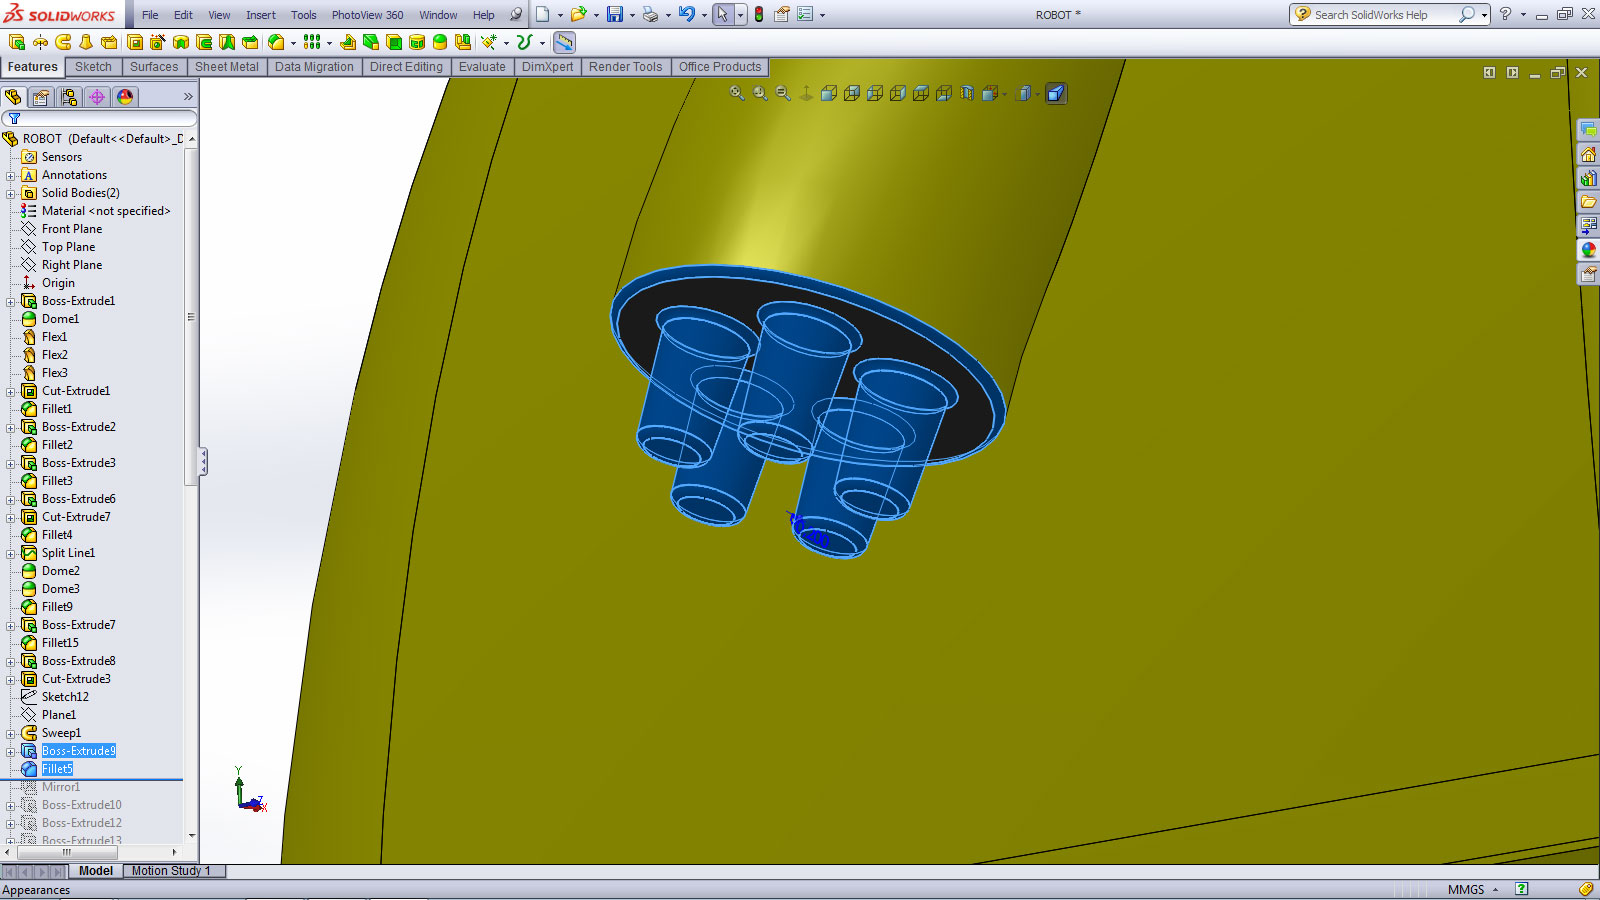
Task: Open the PhotoView 360 menu
Action: (367, 15)
